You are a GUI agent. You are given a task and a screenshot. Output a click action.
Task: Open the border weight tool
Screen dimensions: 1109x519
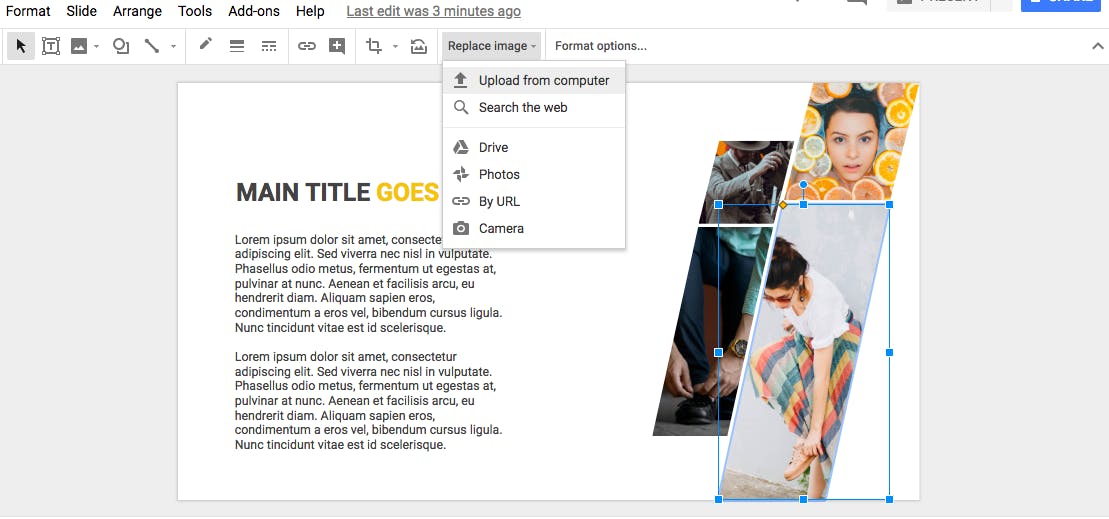237,46
